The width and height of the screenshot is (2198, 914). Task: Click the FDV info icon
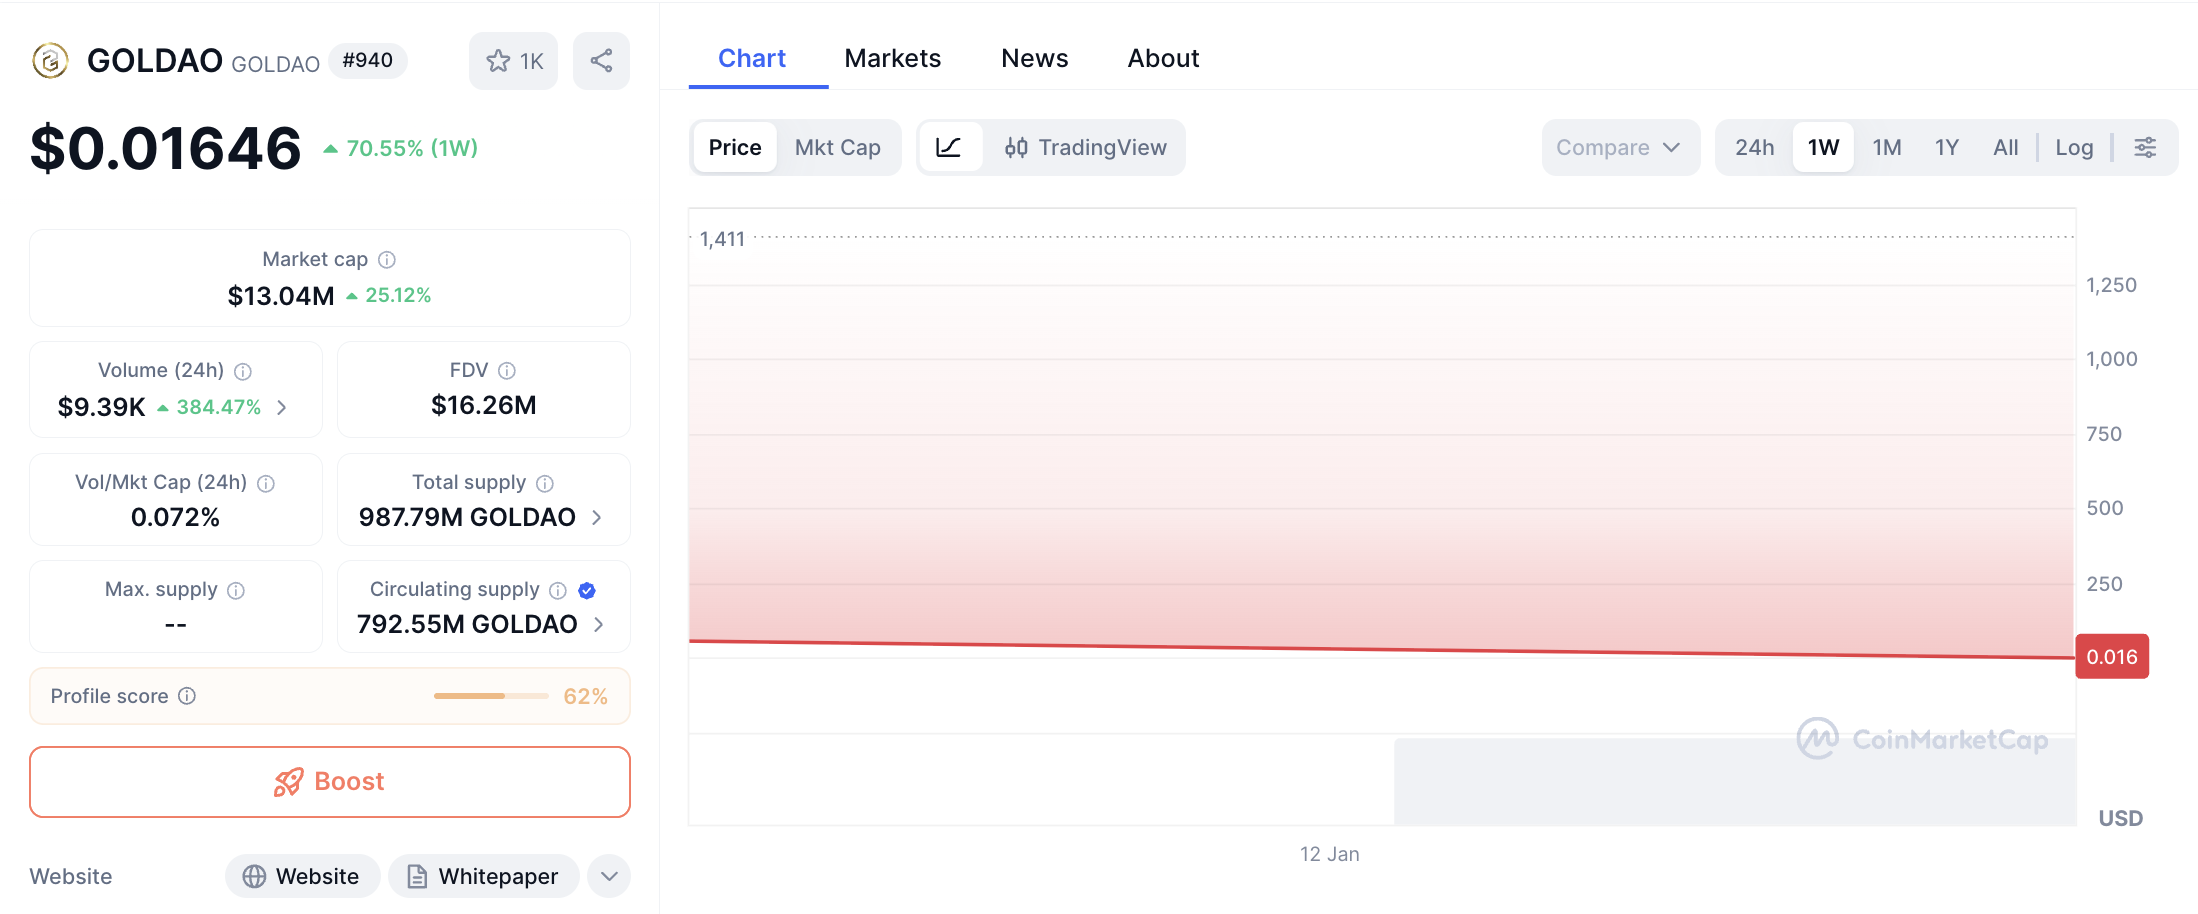pyautogui.click(x=507, y=371)
